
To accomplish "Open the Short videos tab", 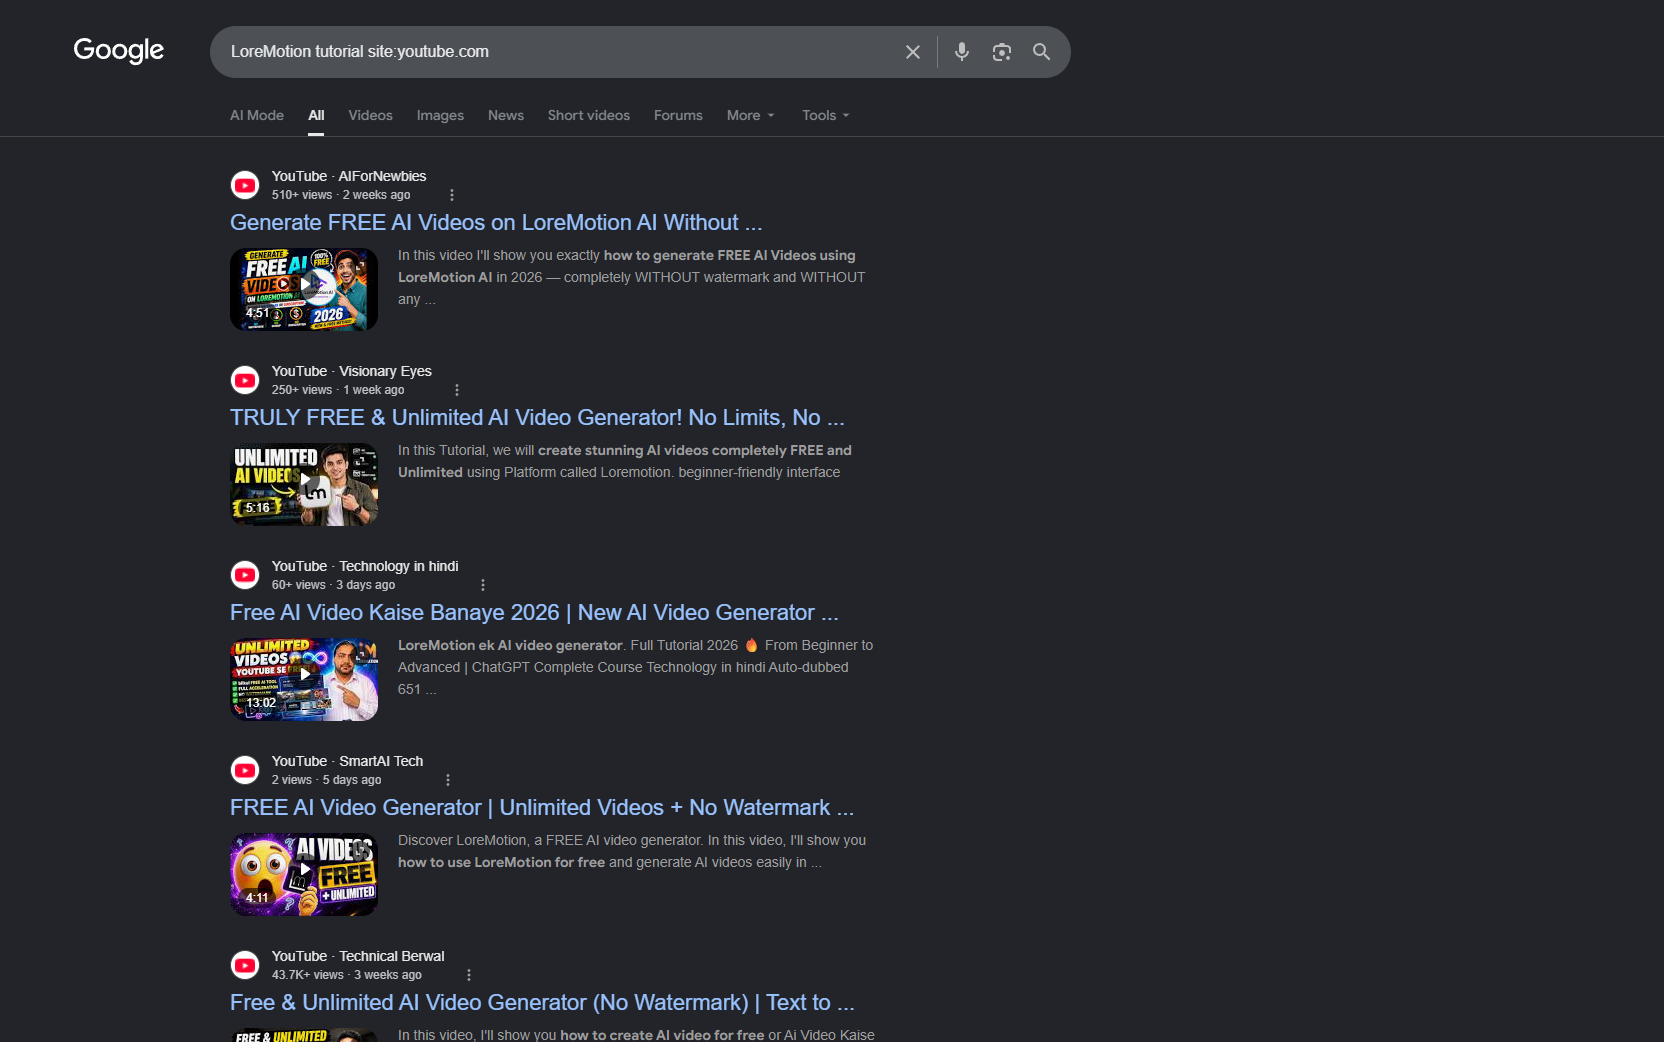I will [x=589, y=115].
